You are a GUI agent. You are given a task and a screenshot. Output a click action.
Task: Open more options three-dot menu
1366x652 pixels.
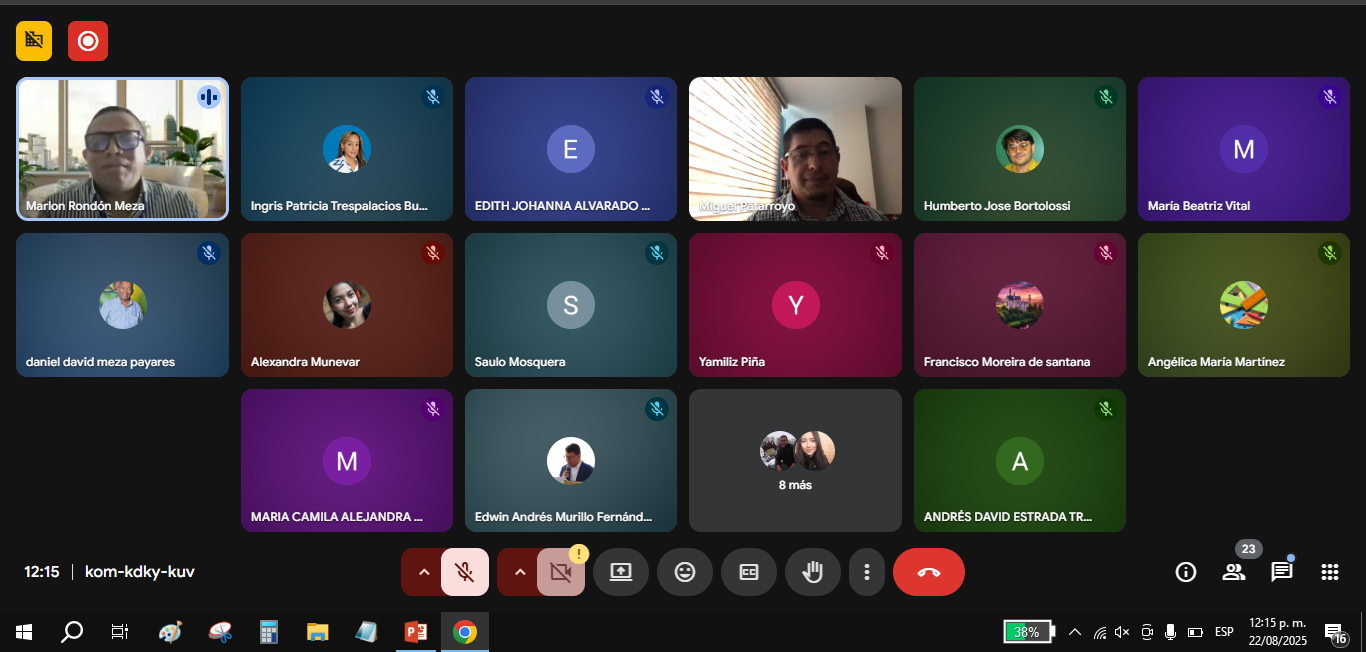pyautogui.click(x=867, y=572)
